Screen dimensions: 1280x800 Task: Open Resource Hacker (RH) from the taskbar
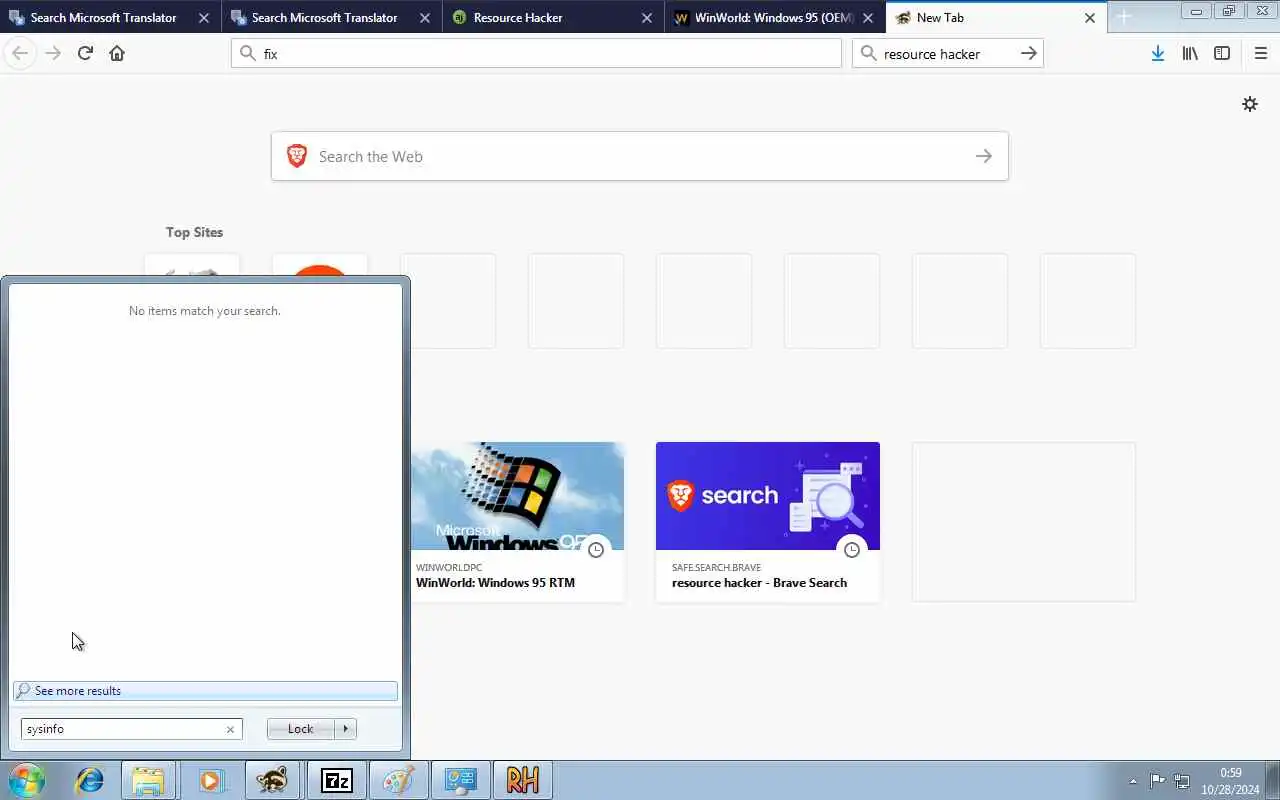coord(522,780)
